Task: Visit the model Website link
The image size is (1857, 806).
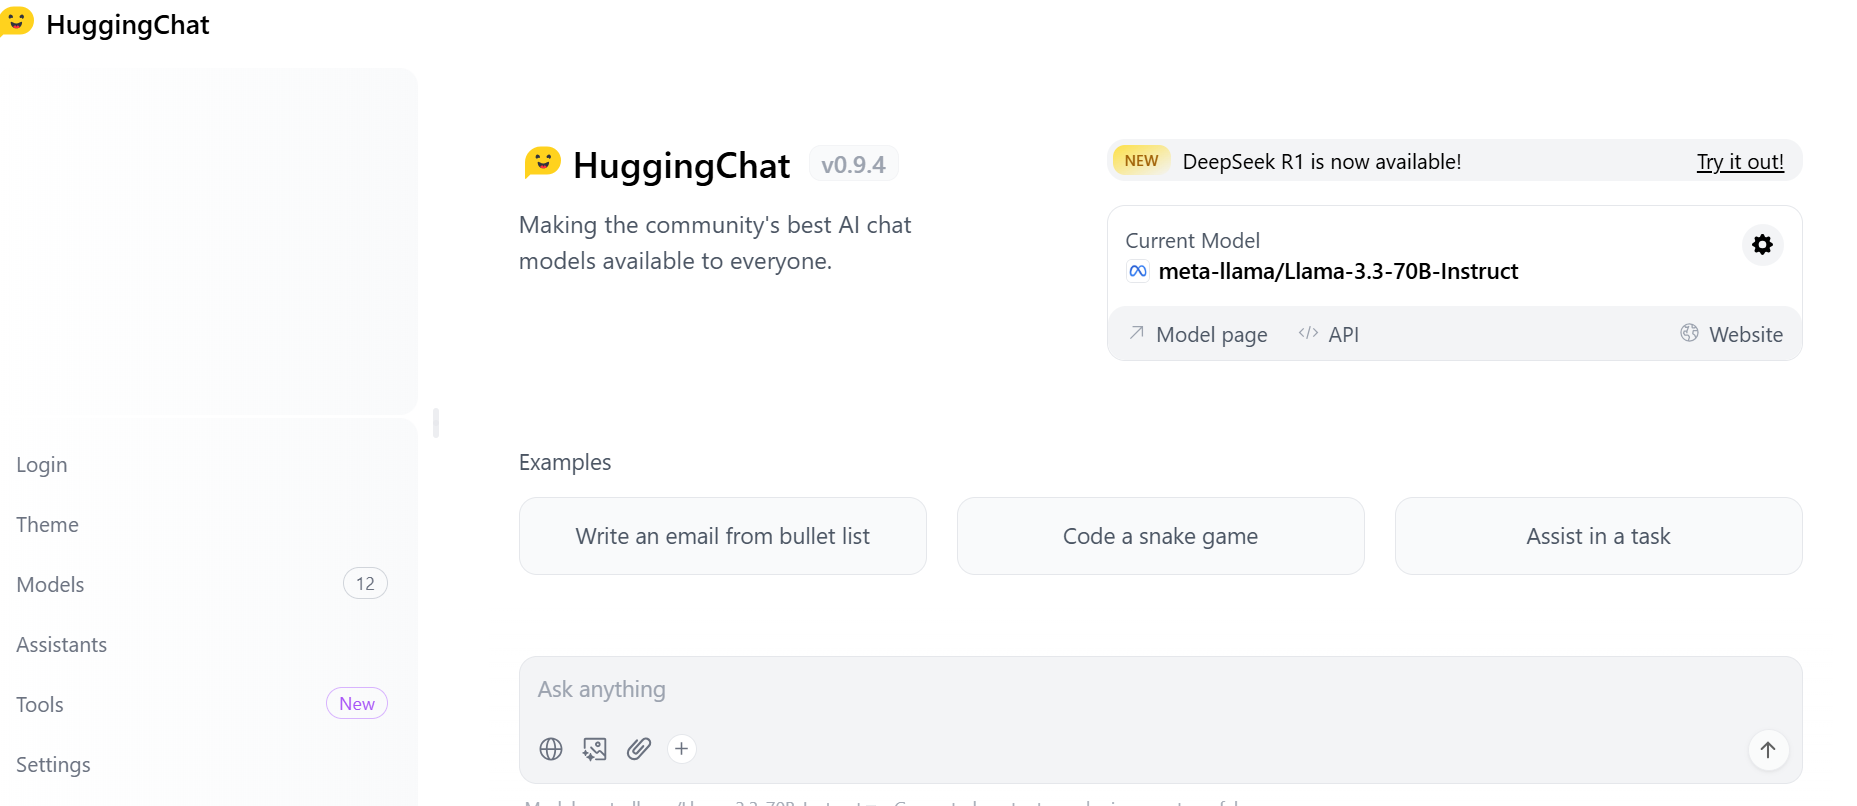Action: click(1732, 334)
